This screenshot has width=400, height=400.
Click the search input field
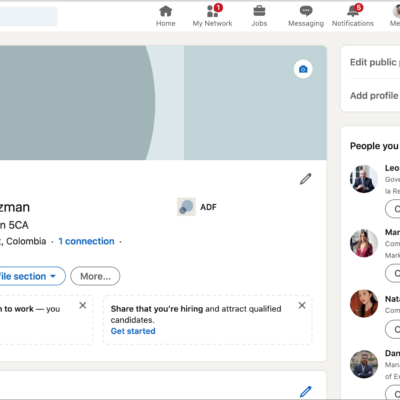coord(29,16)
